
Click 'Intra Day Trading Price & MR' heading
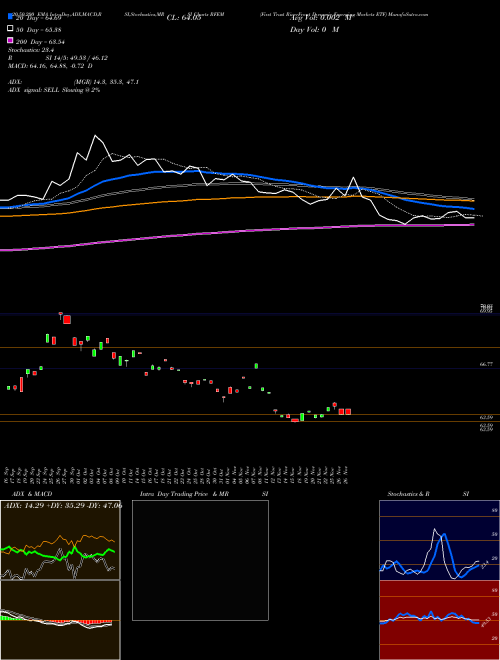point(184,494)
